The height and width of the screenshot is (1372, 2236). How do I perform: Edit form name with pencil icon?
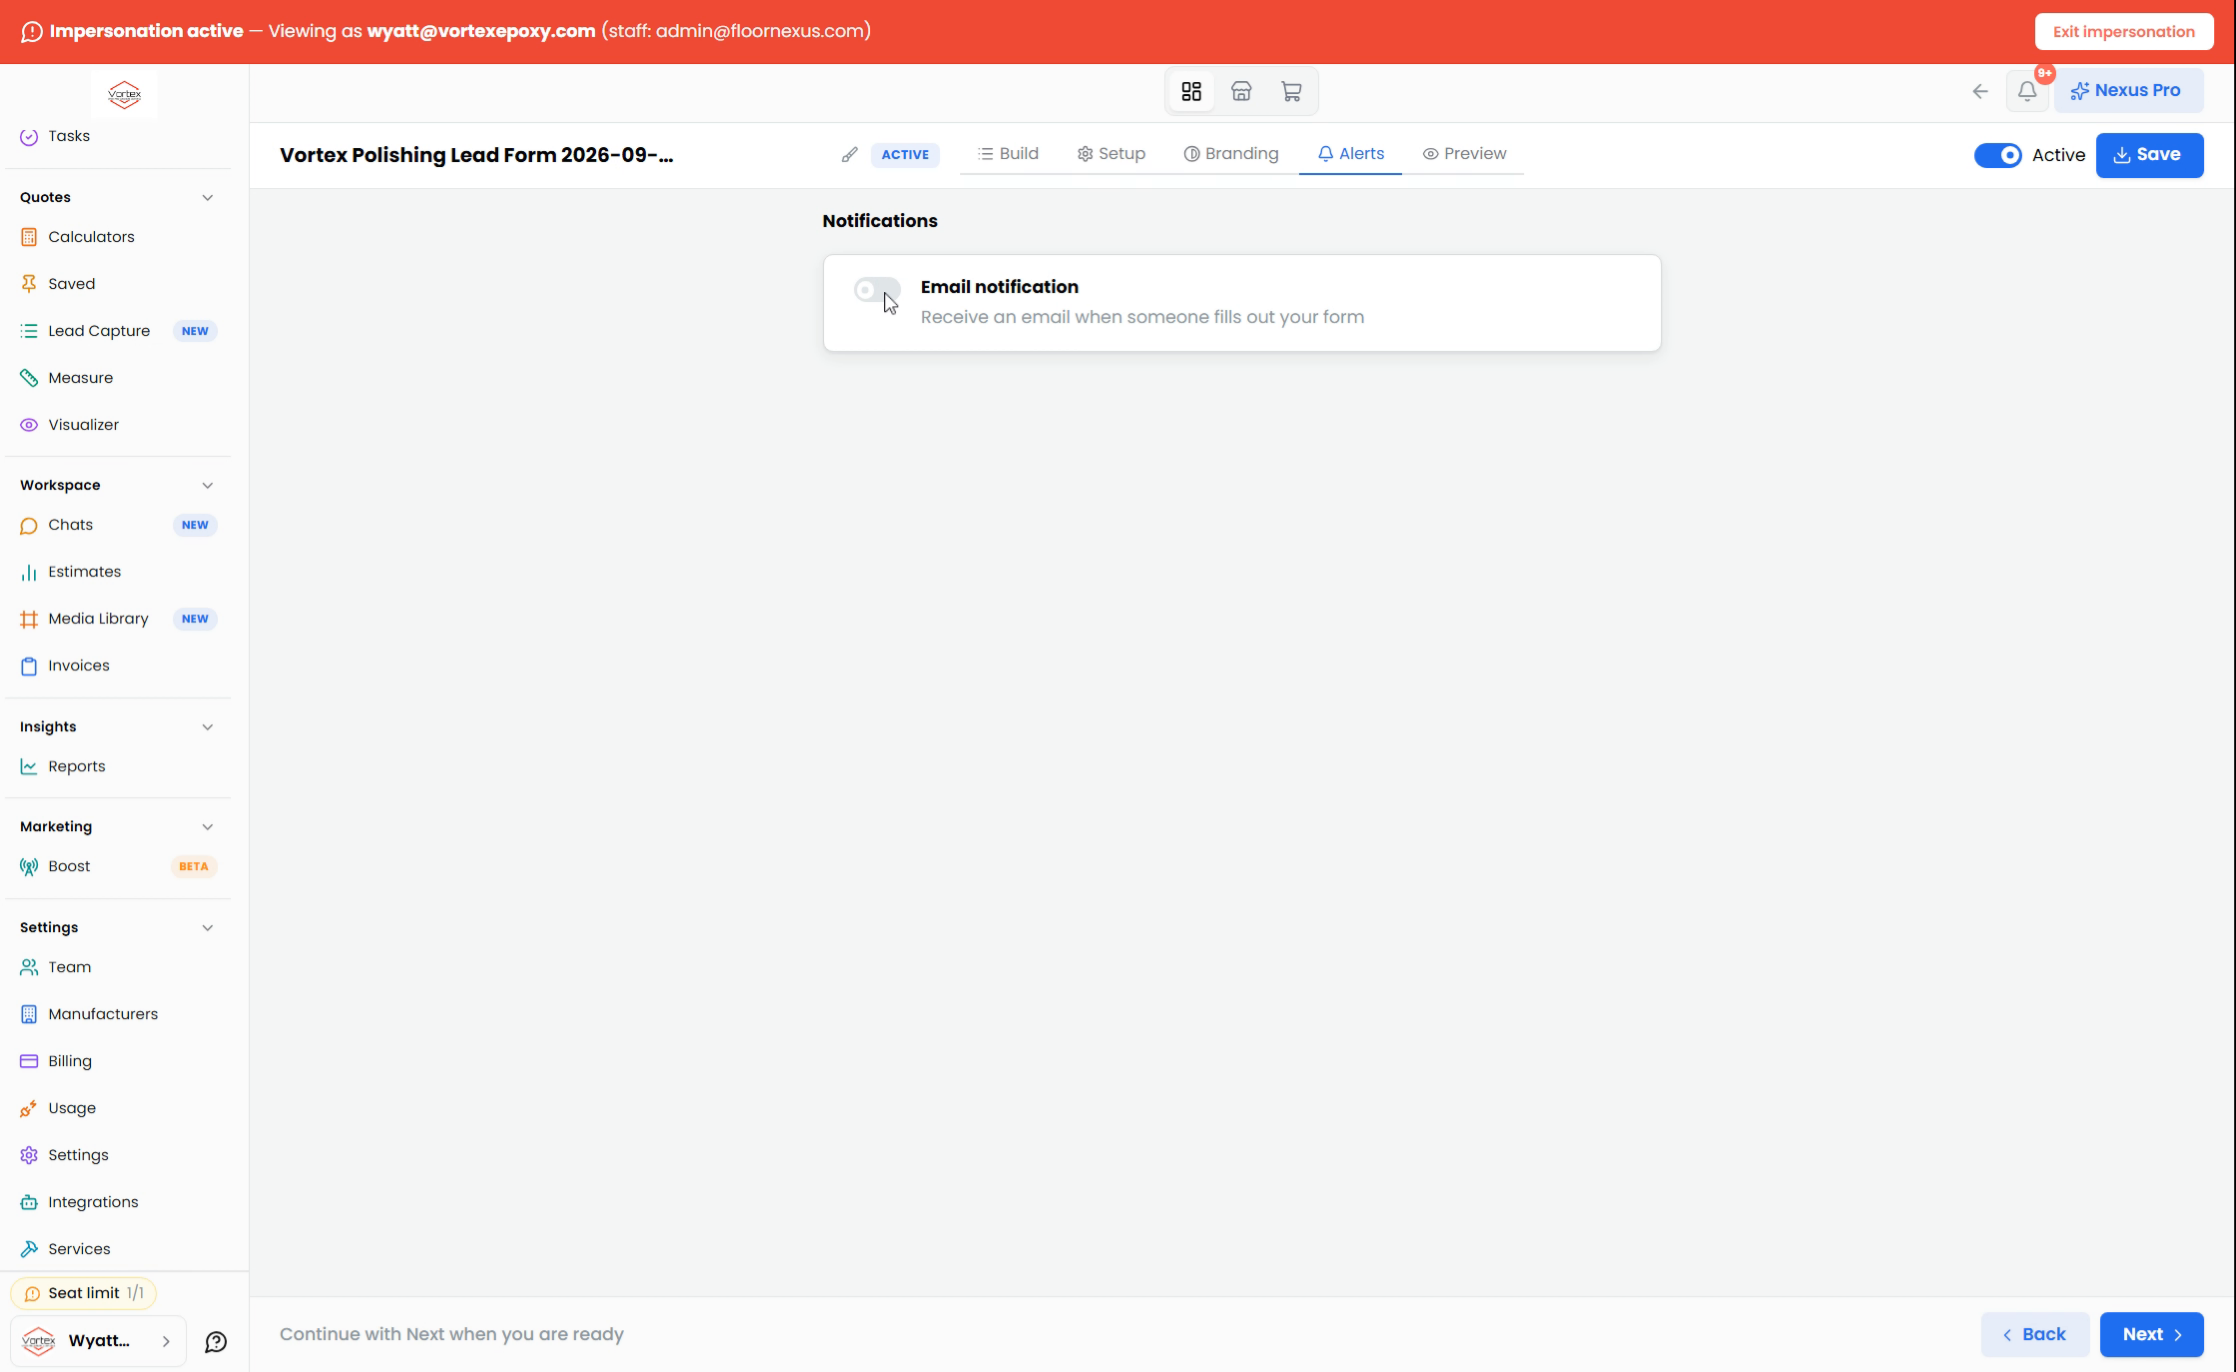tap(849, 154)
